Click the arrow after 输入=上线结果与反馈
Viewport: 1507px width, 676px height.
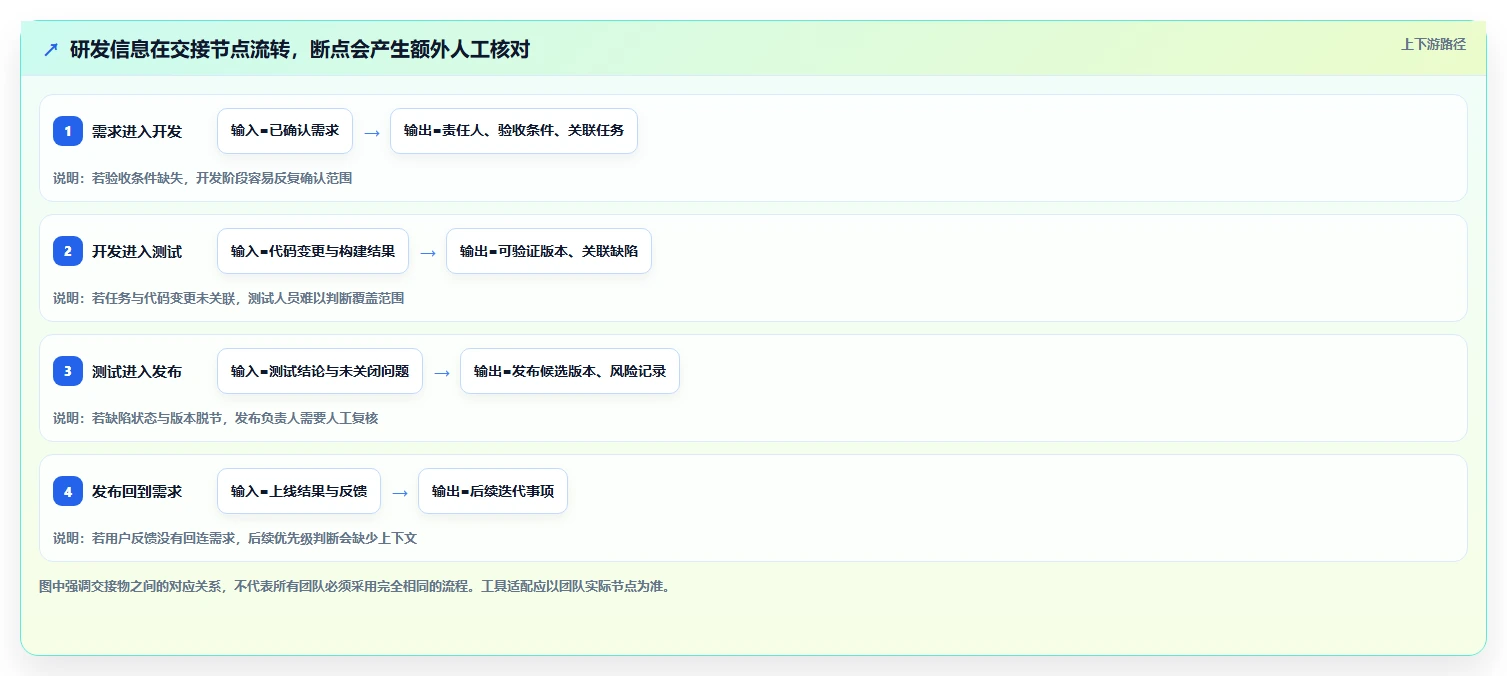400,492
